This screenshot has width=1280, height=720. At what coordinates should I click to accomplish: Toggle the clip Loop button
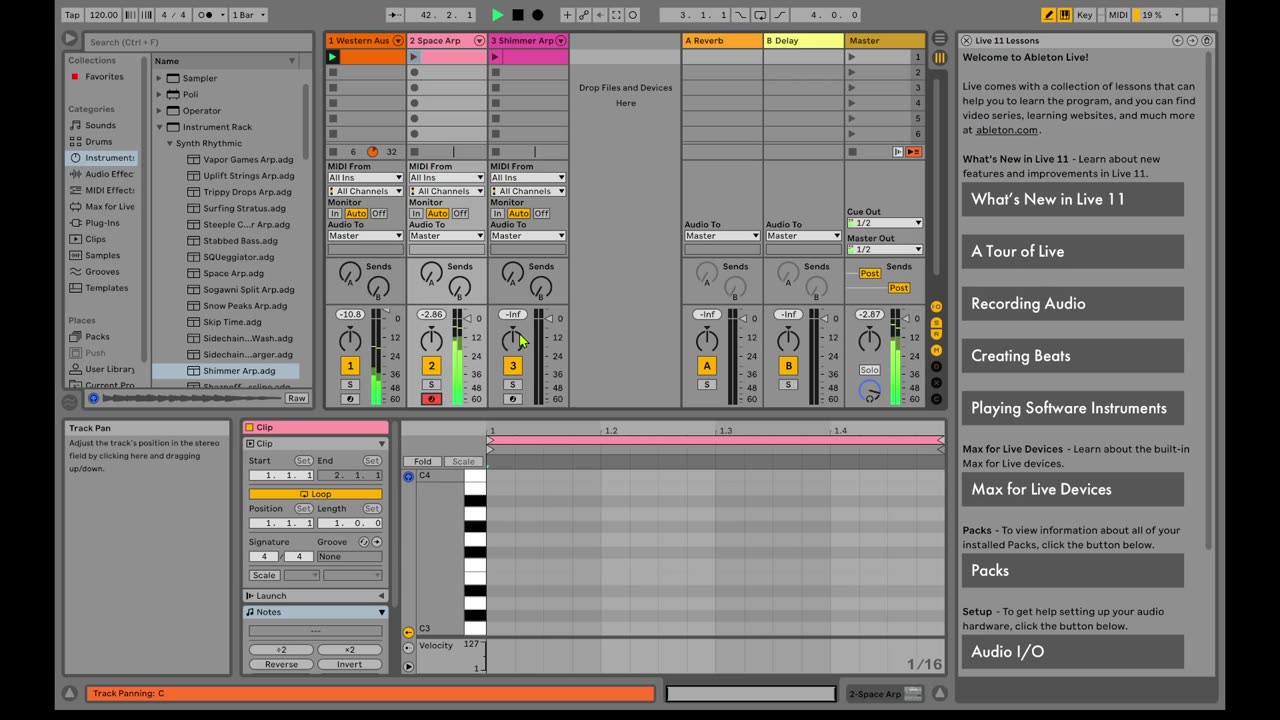(x=315, y=494)
